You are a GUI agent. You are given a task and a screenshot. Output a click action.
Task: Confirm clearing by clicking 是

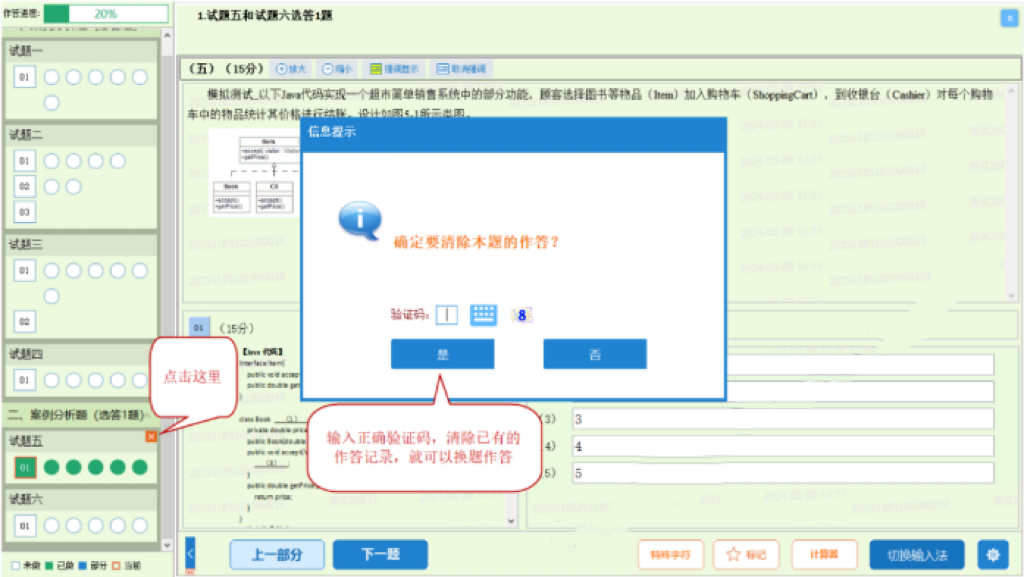pos(442,354)
